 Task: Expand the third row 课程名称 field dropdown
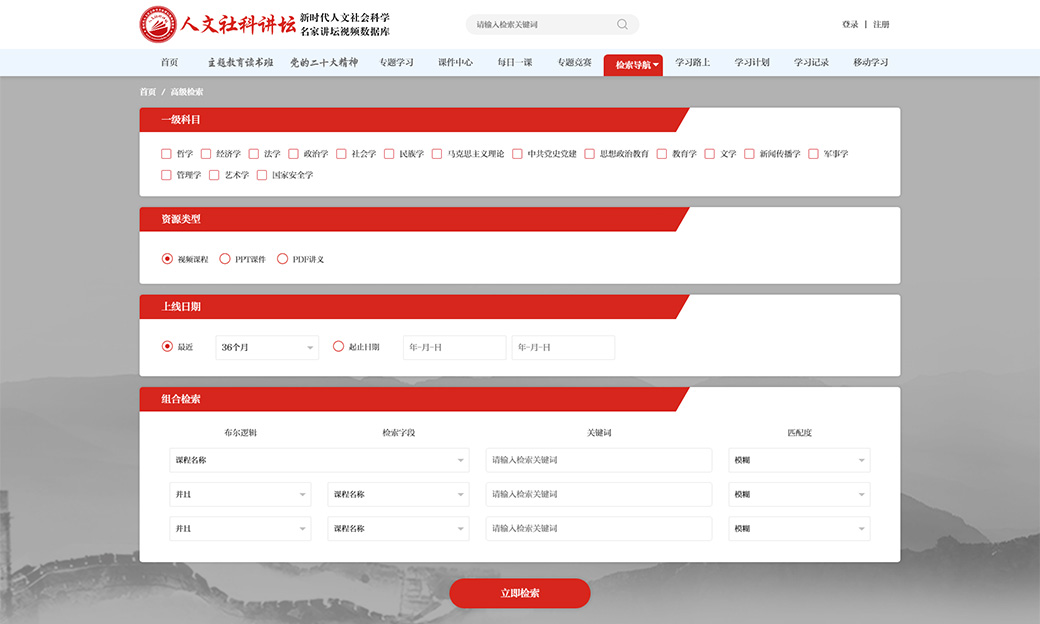pyautogui.click(x=398, y=528)
